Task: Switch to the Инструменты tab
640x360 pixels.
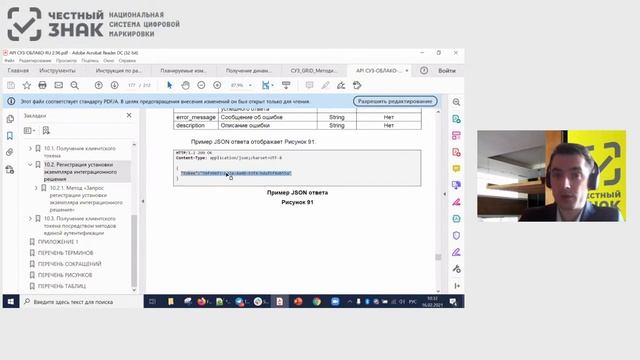Action: coord(58,71)
